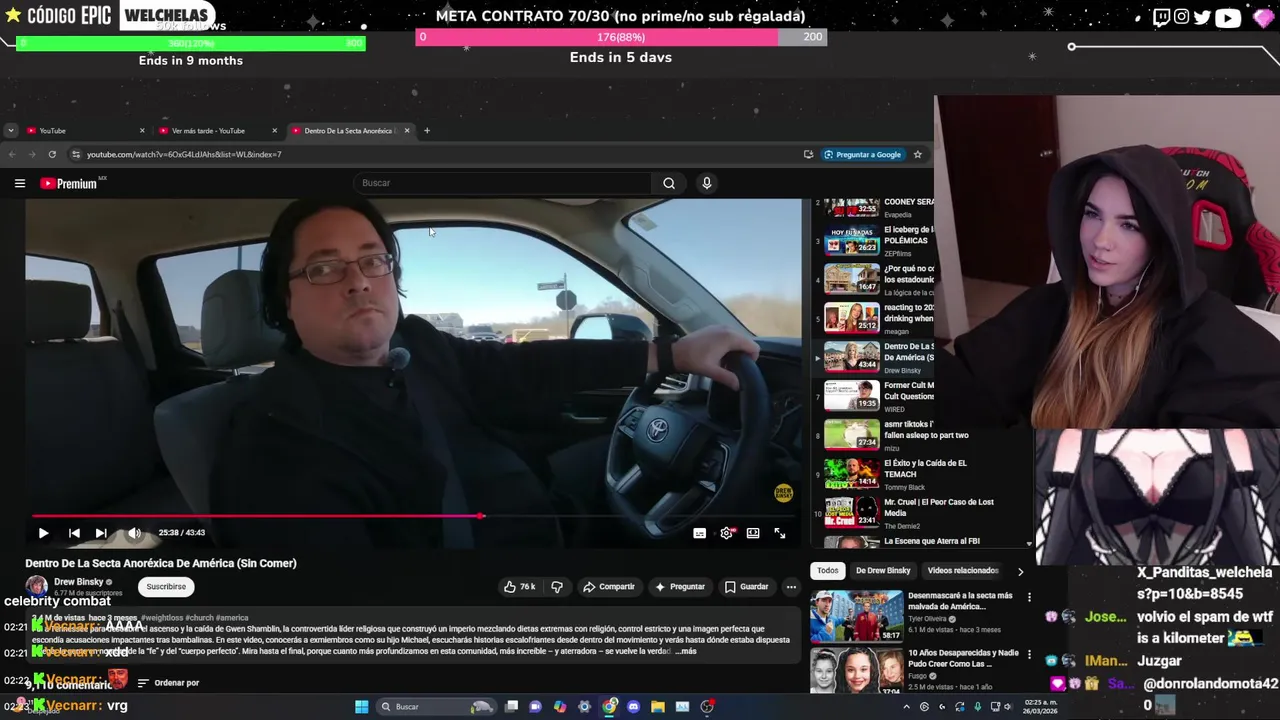Click the Preguntar button below video
The image size is (1280, 720).
[x=680, y=587]
